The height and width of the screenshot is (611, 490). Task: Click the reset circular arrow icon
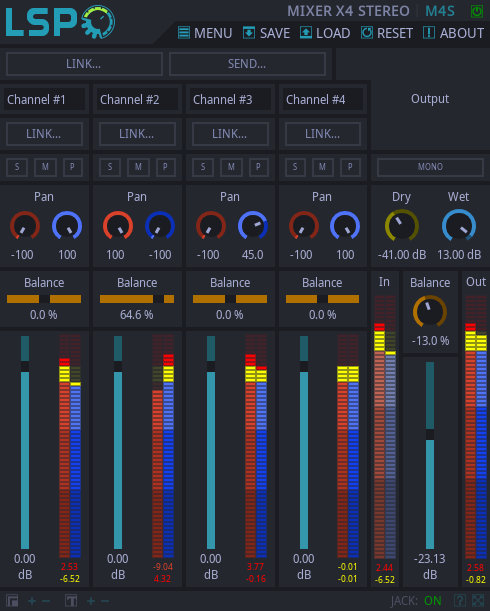[366, 33]
